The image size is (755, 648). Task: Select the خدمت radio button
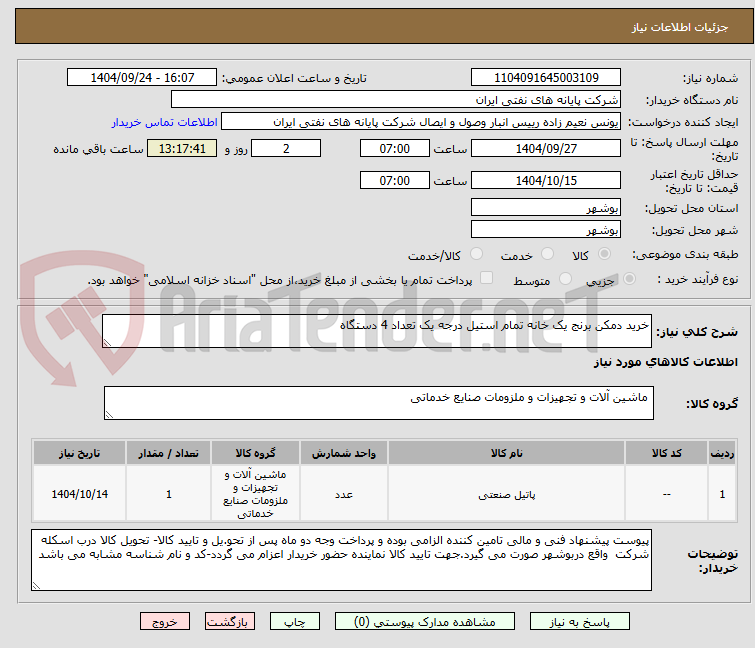(x=547, y=254)
